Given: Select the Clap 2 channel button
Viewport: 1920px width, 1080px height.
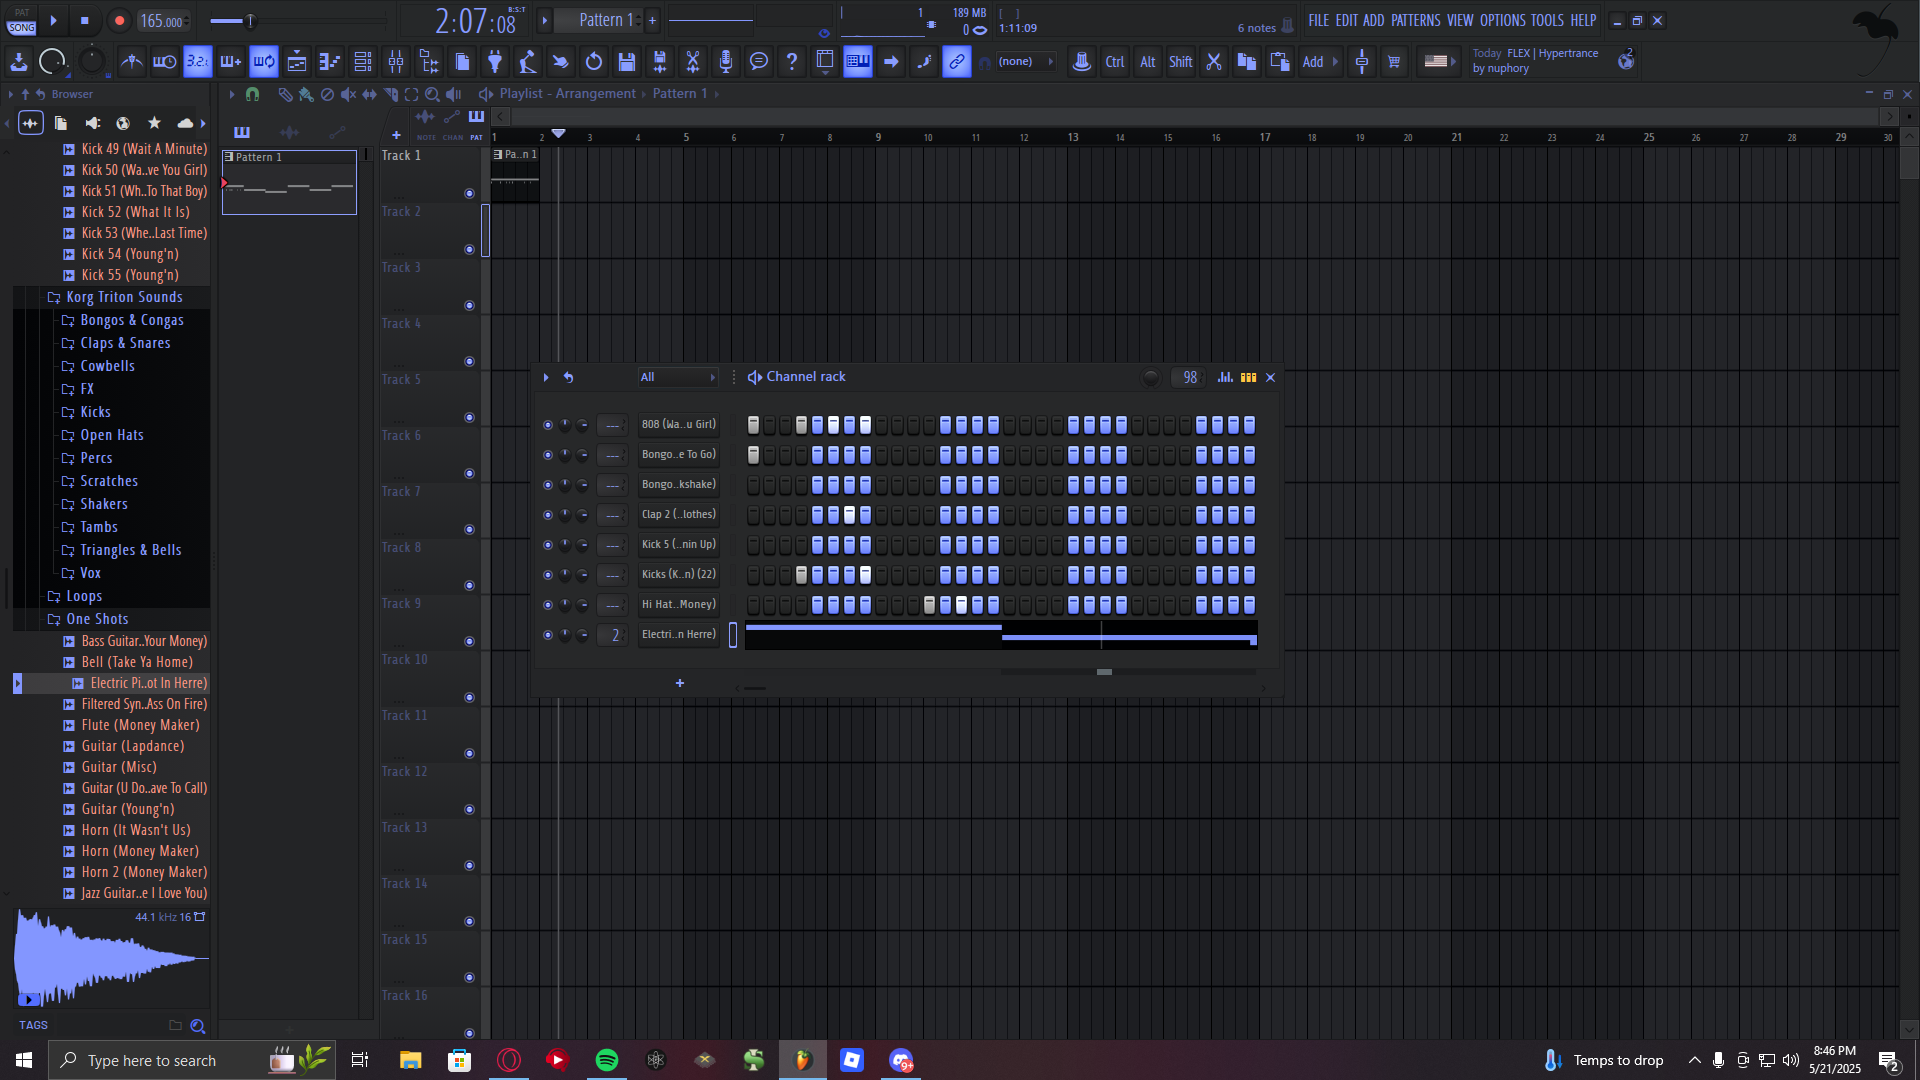Looking at the screenshot, I should click(x=678, y=515).
